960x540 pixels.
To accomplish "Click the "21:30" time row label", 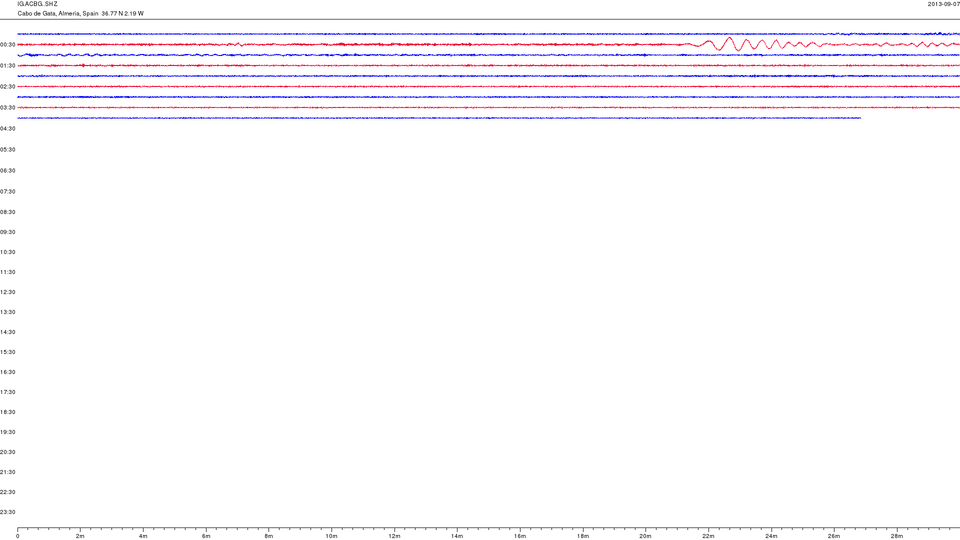I will 7,472.
